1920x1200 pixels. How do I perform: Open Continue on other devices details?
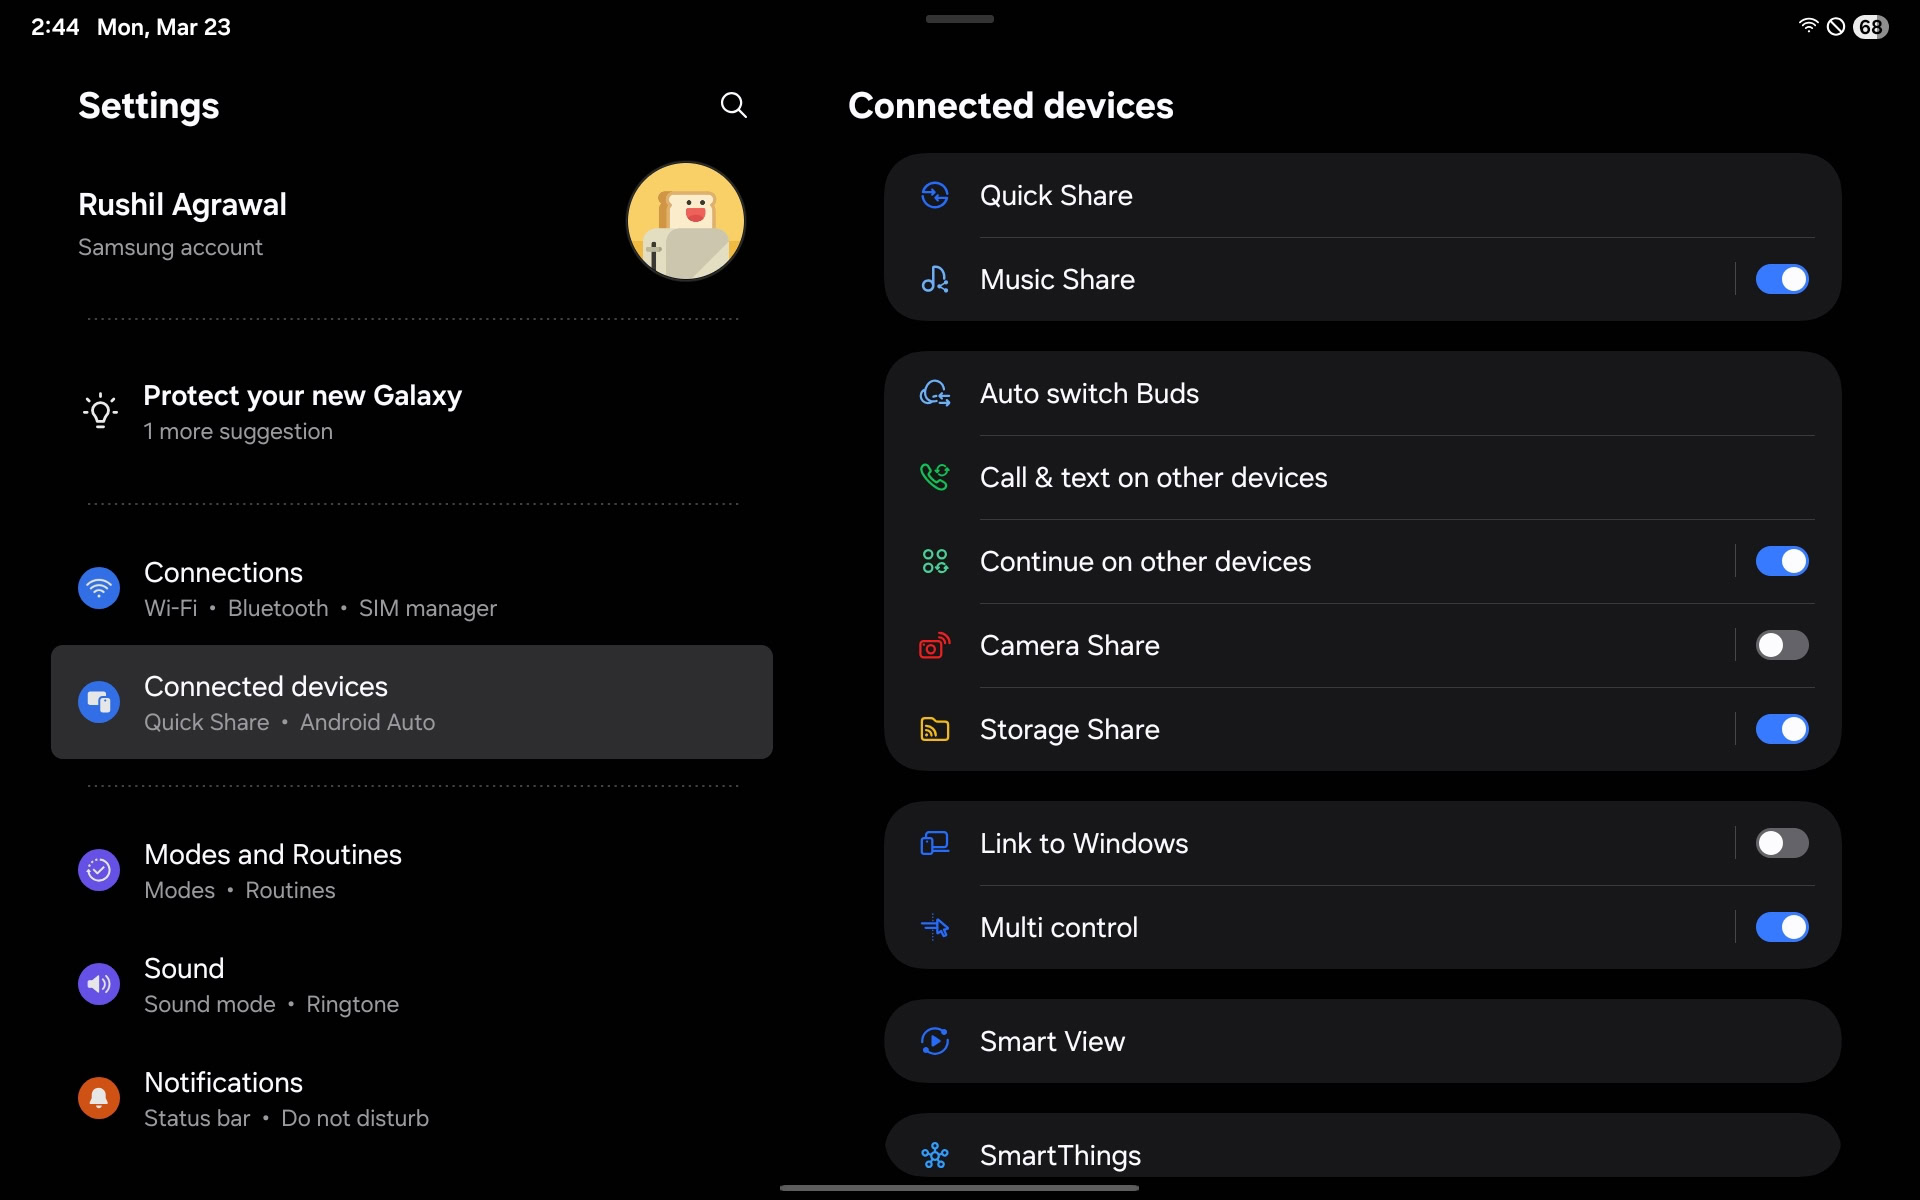pyautogui.click(x=1308, y=561)
